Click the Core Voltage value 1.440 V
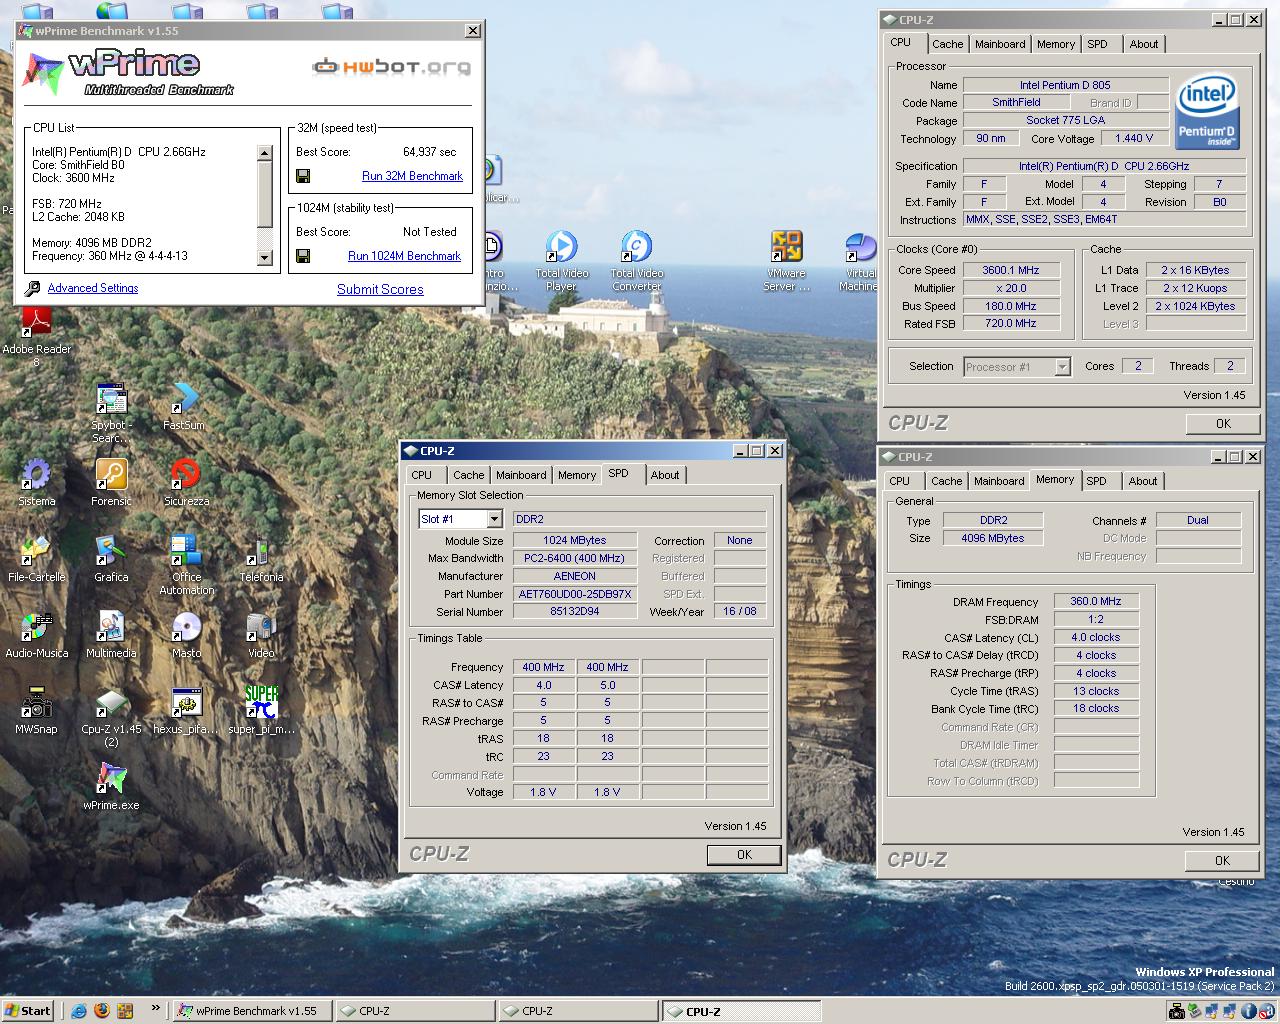The height and width of the screenshot is (1024, 1280). point(1134,138)
